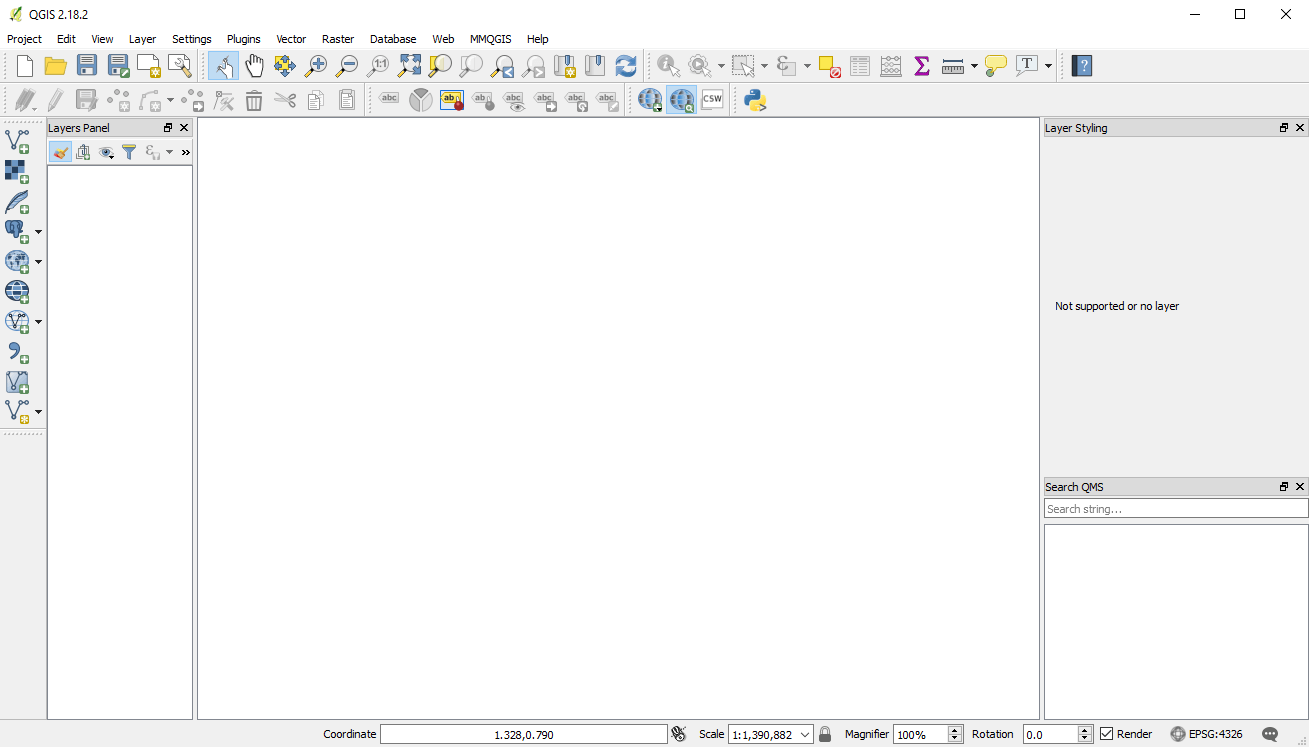Screen dimensions: 1309x747
Task: Toggle the scale lock padlock
Action: pos(824,733)
